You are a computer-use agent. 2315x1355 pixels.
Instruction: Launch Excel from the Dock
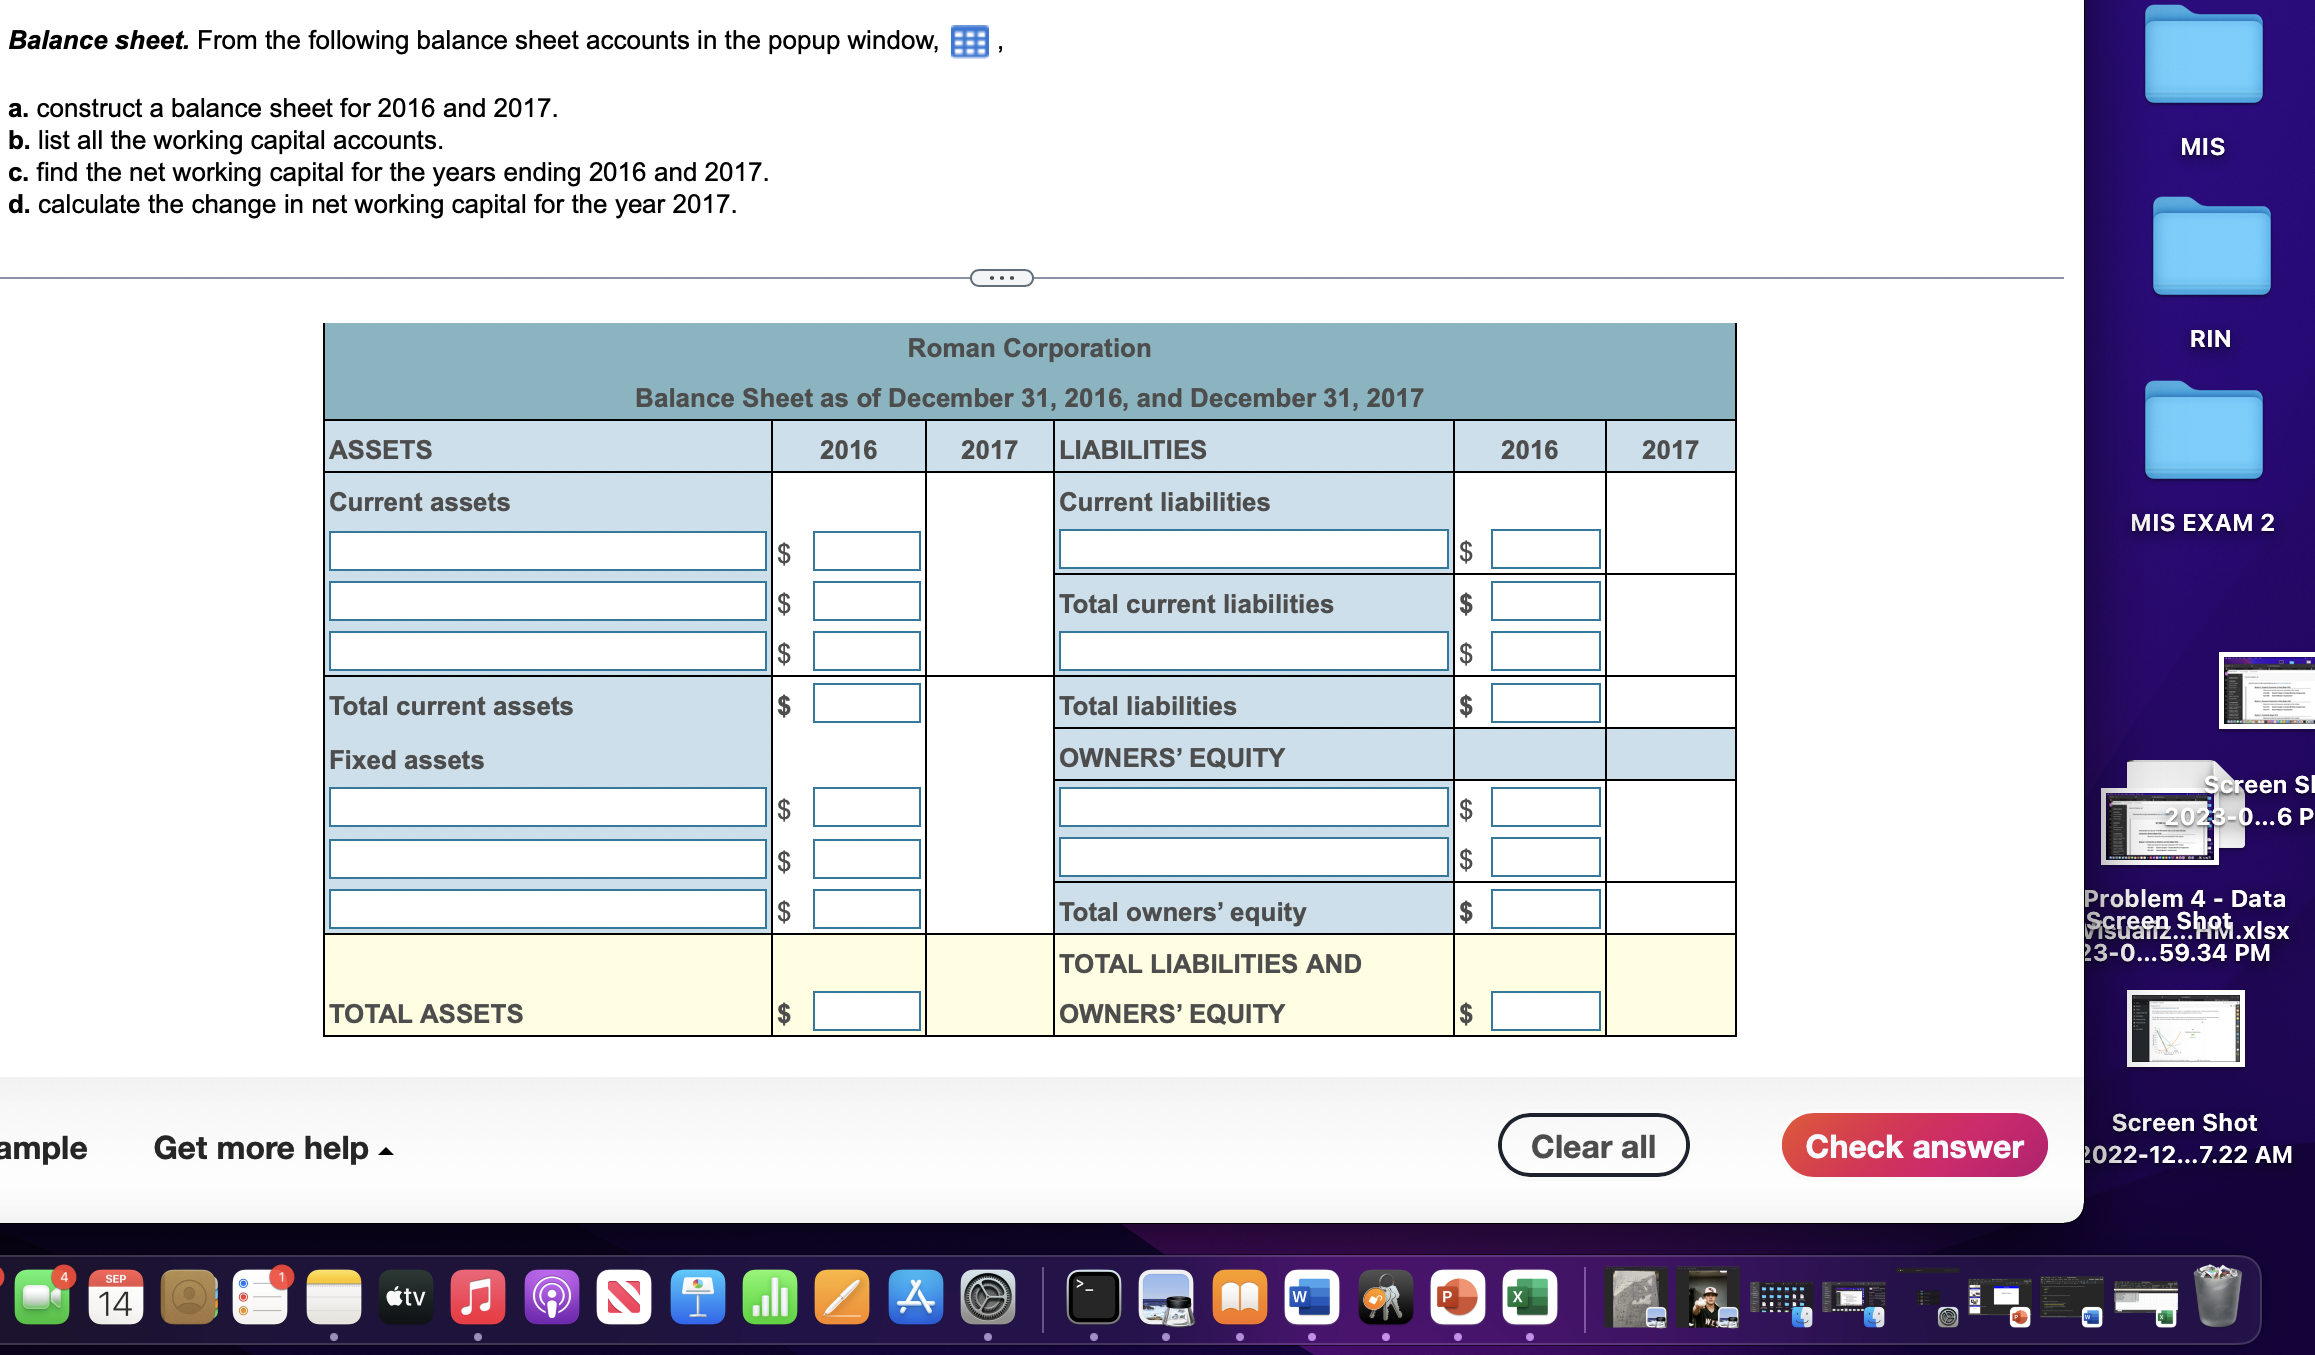[x=1531, y=1296]
